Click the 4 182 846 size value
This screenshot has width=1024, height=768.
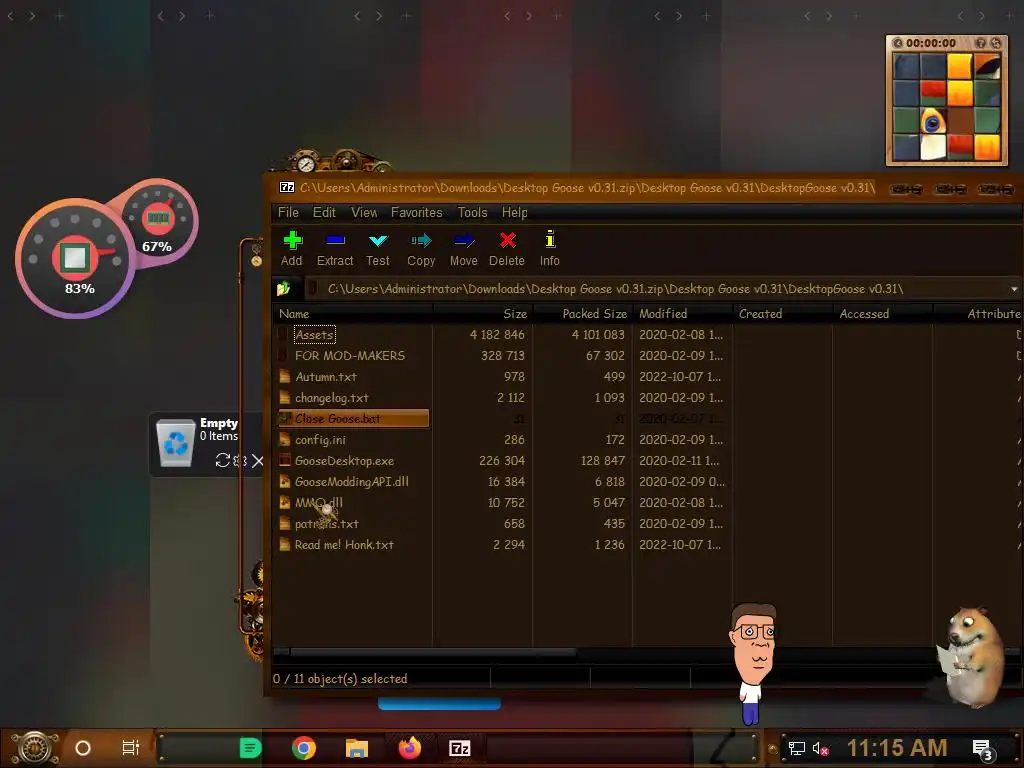click(497, 335)
